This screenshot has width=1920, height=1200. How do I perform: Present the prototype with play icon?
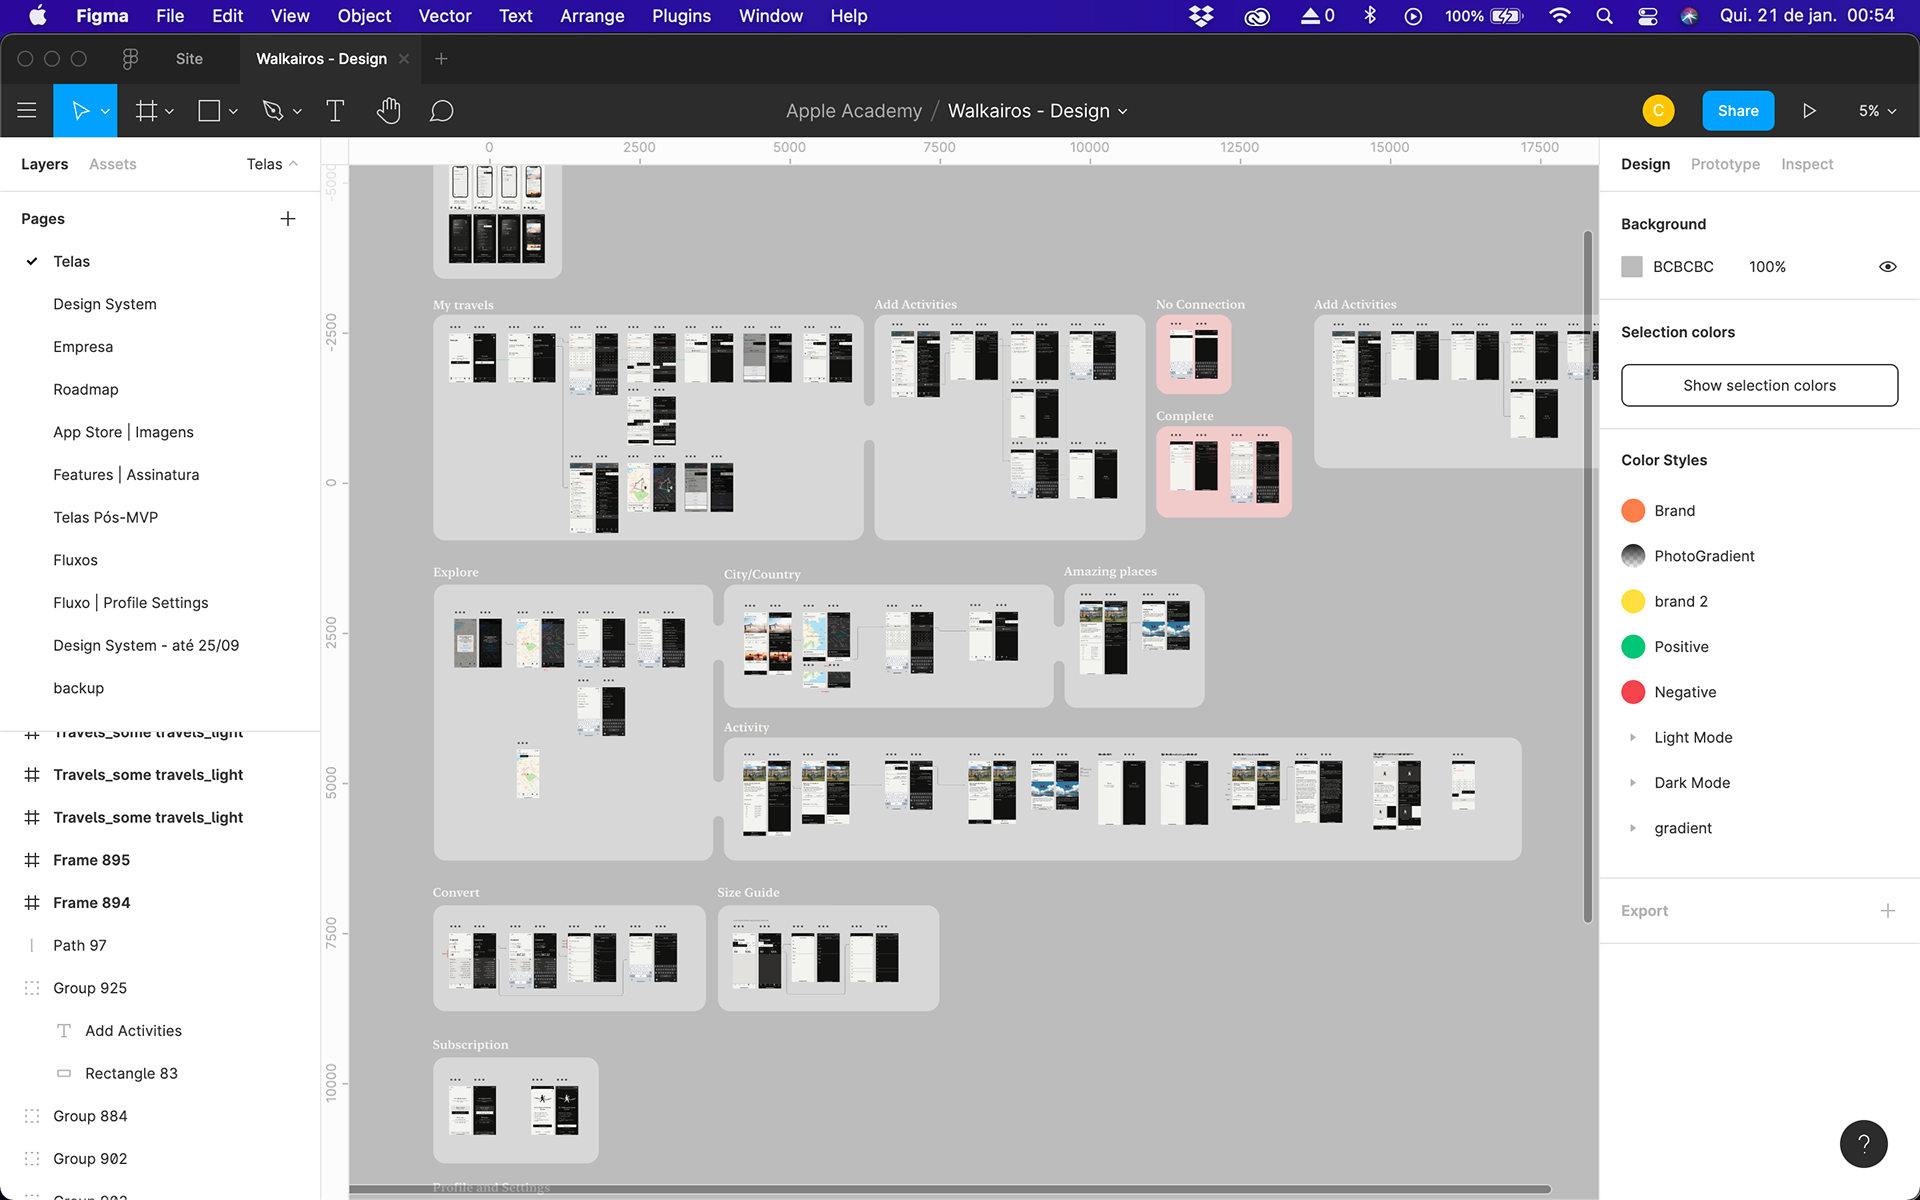(x=1809, y=111)
